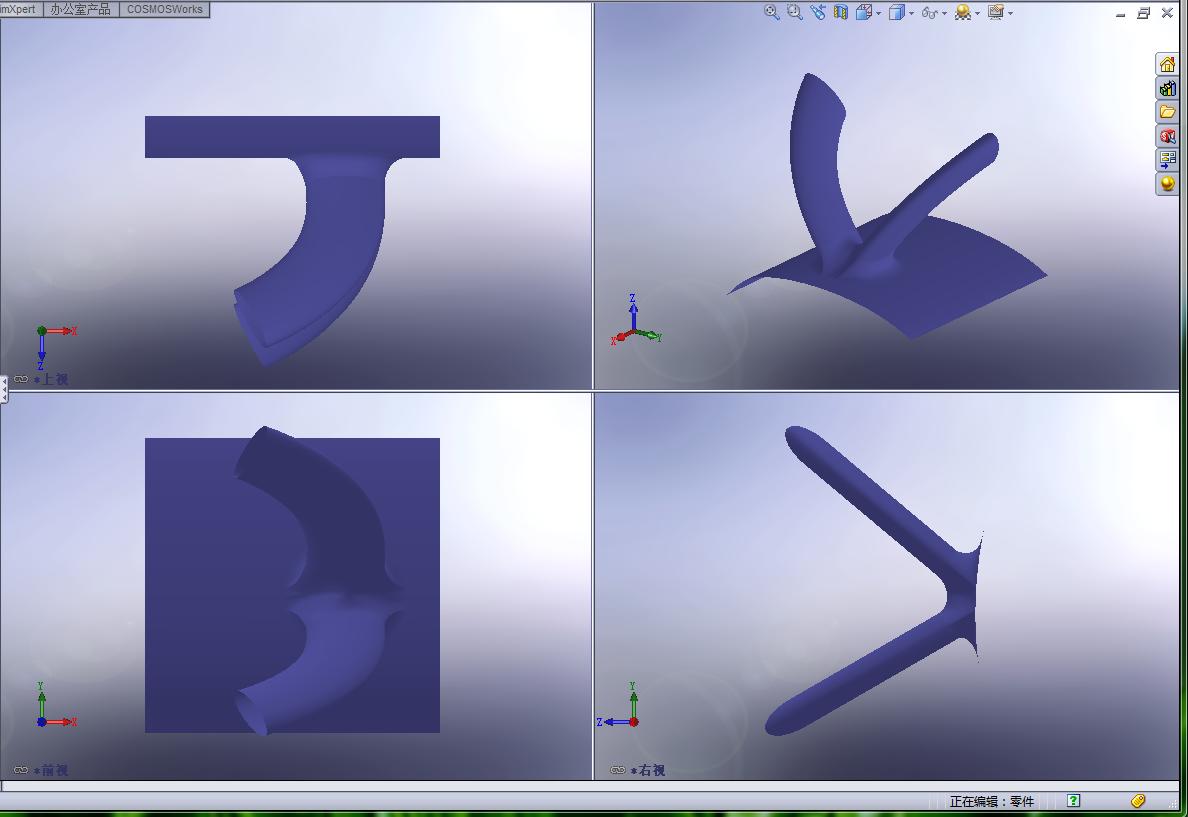This screenshot has height=817, width=1188.
Task: Click the 正在编辑：零件 status text
Action: click(992, 801)
